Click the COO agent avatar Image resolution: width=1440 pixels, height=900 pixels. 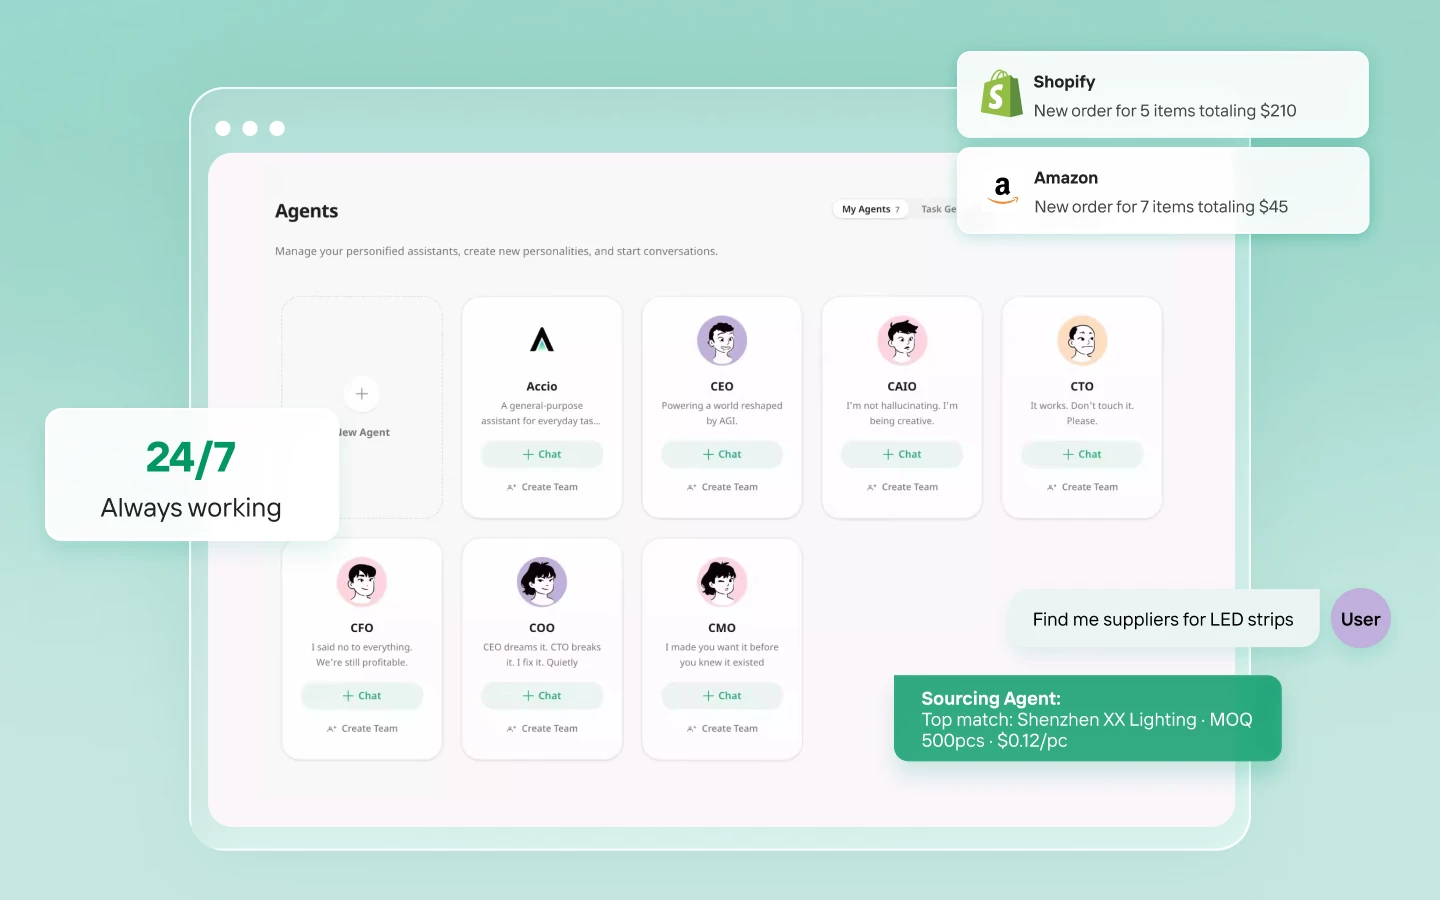click(x=542, y=582)
